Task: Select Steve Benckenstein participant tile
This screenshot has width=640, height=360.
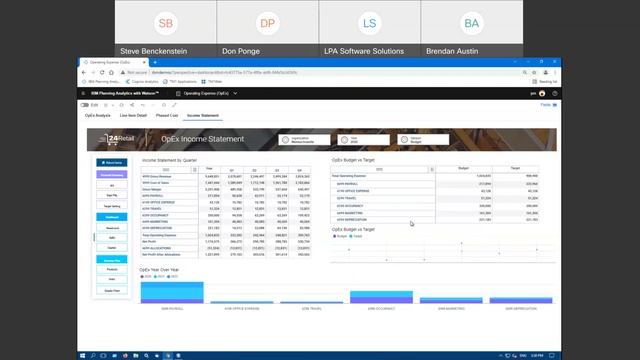Action: (x=166, y=29)
